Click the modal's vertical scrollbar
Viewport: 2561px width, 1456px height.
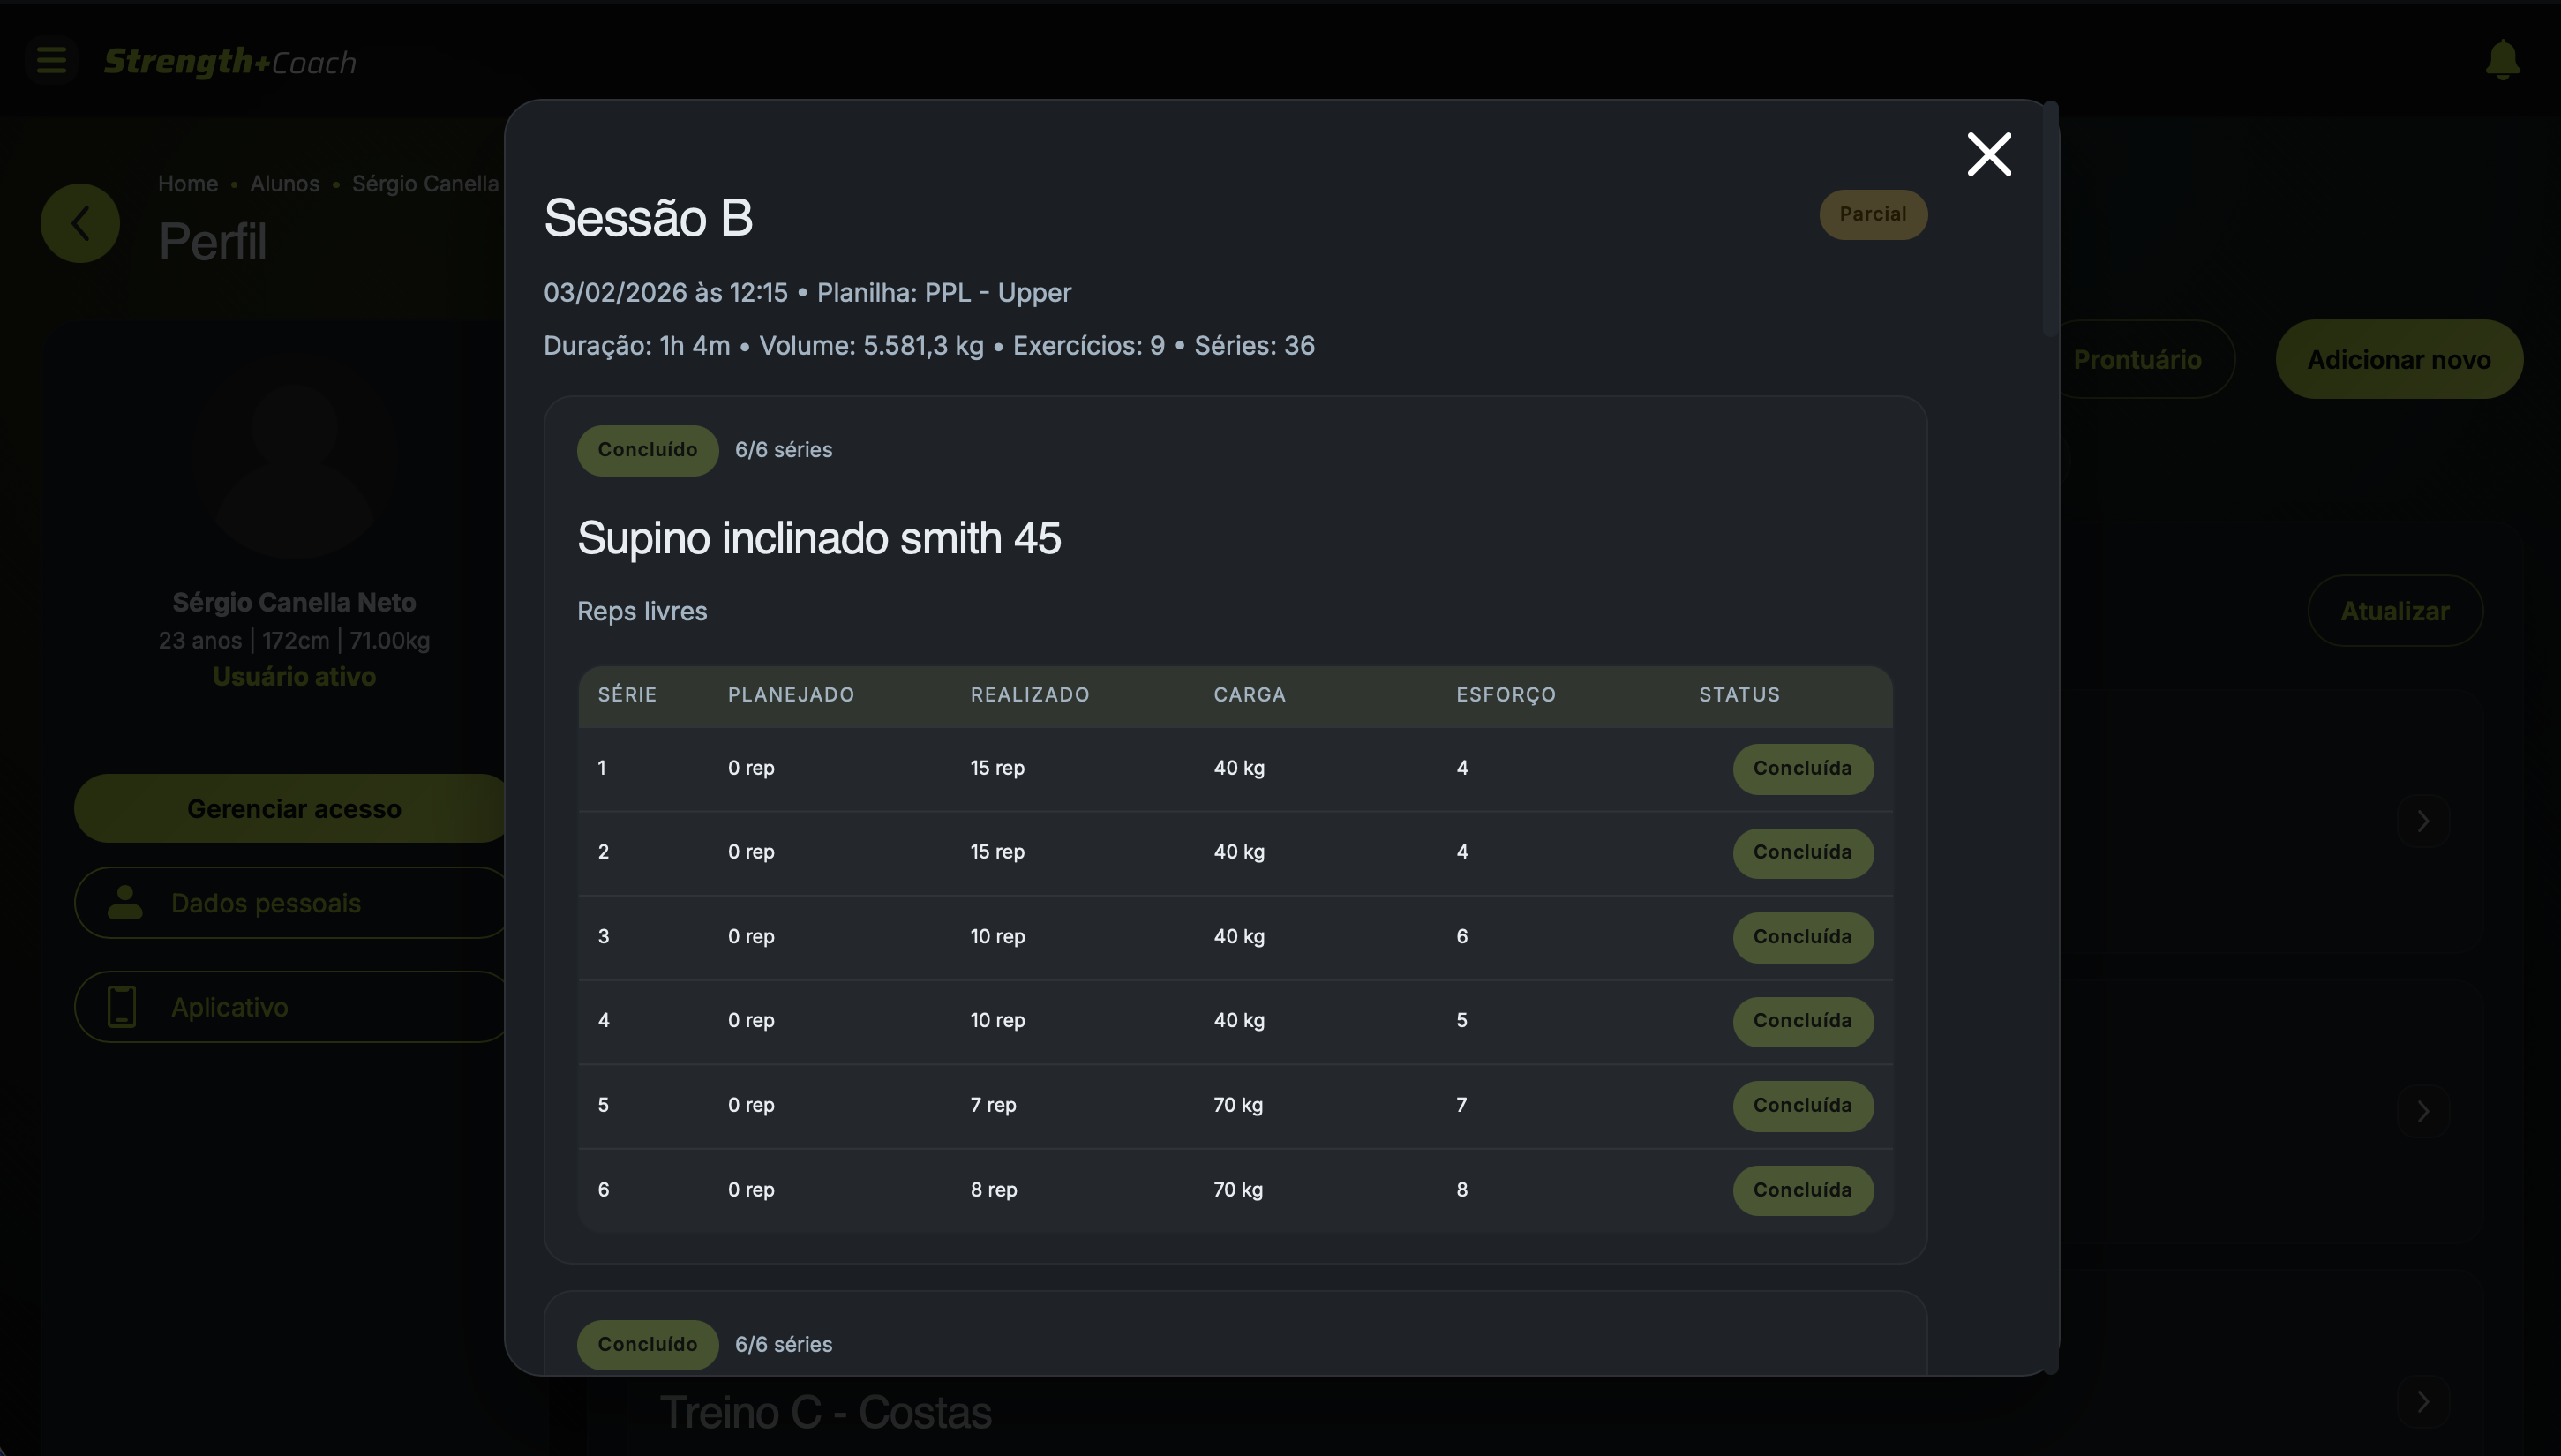click(2050, 220)
